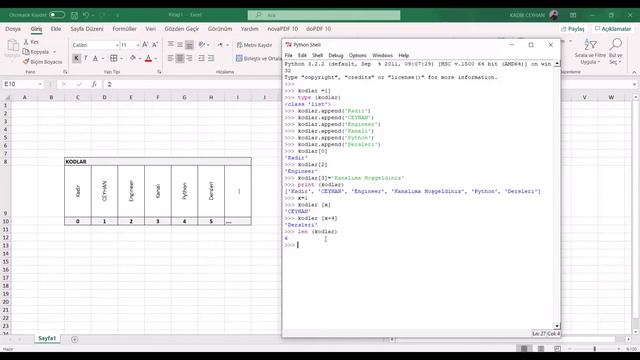Switch to Page Layout view icon
Image resolution: width=640 pixels, height=360 pixels.
[x=541, y=349]
